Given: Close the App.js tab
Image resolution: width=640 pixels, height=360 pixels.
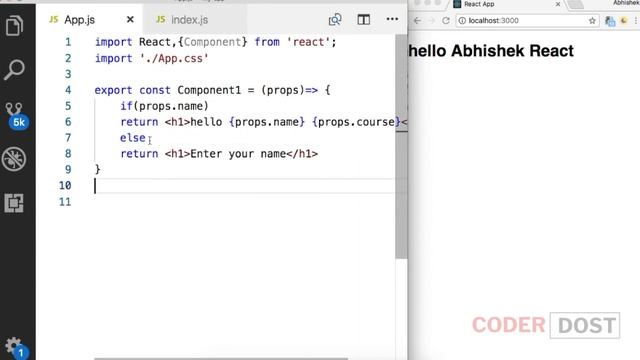Looking at the screenshot, I should point(130,19).
